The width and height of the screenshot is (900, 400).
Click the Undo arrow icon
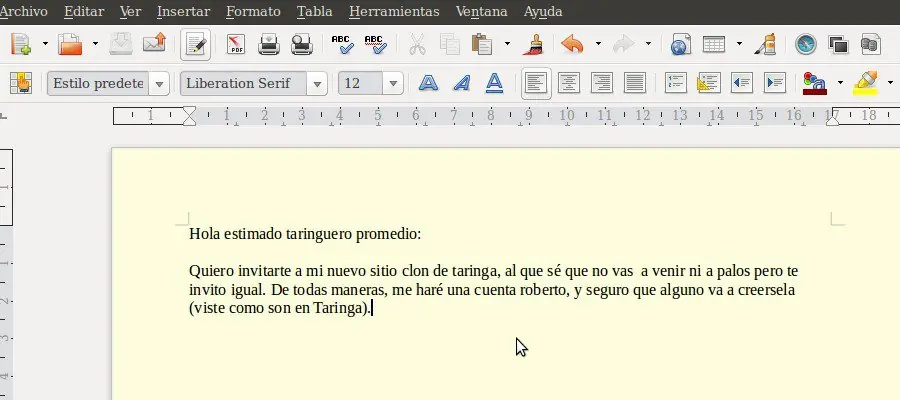(x=572, y=44)
